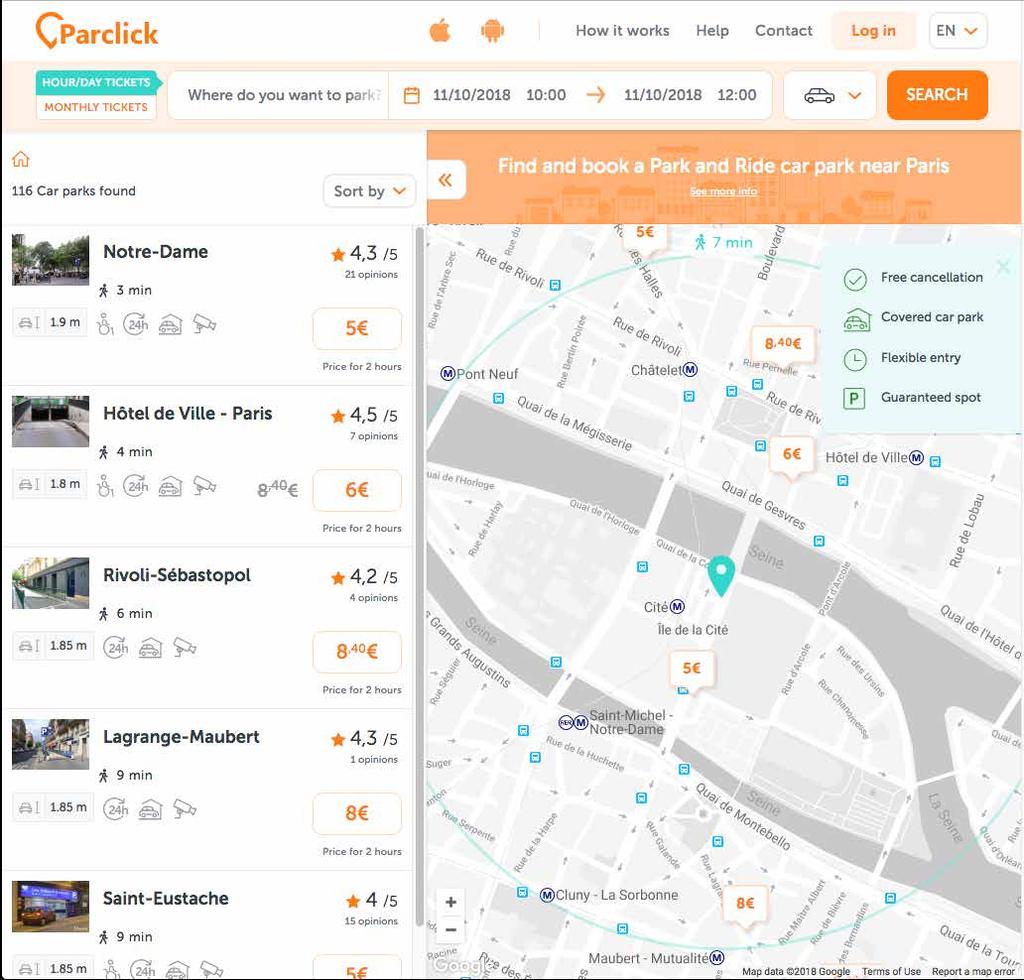
Task: Click the Flexible entry clock icon
Action: (855, 359)
